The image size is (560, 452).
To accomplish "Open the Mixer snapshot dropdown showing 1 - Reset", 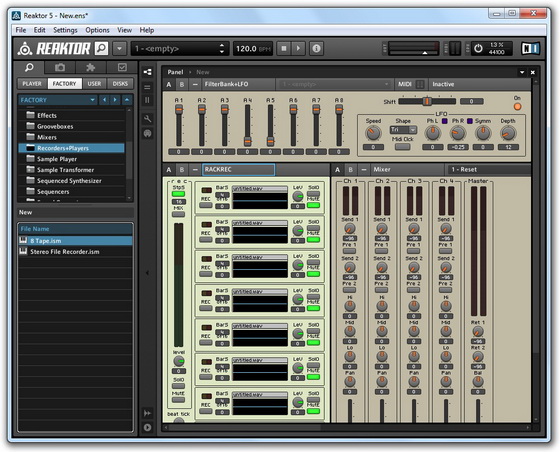I will pyautogui.click(x=488, y=170).
